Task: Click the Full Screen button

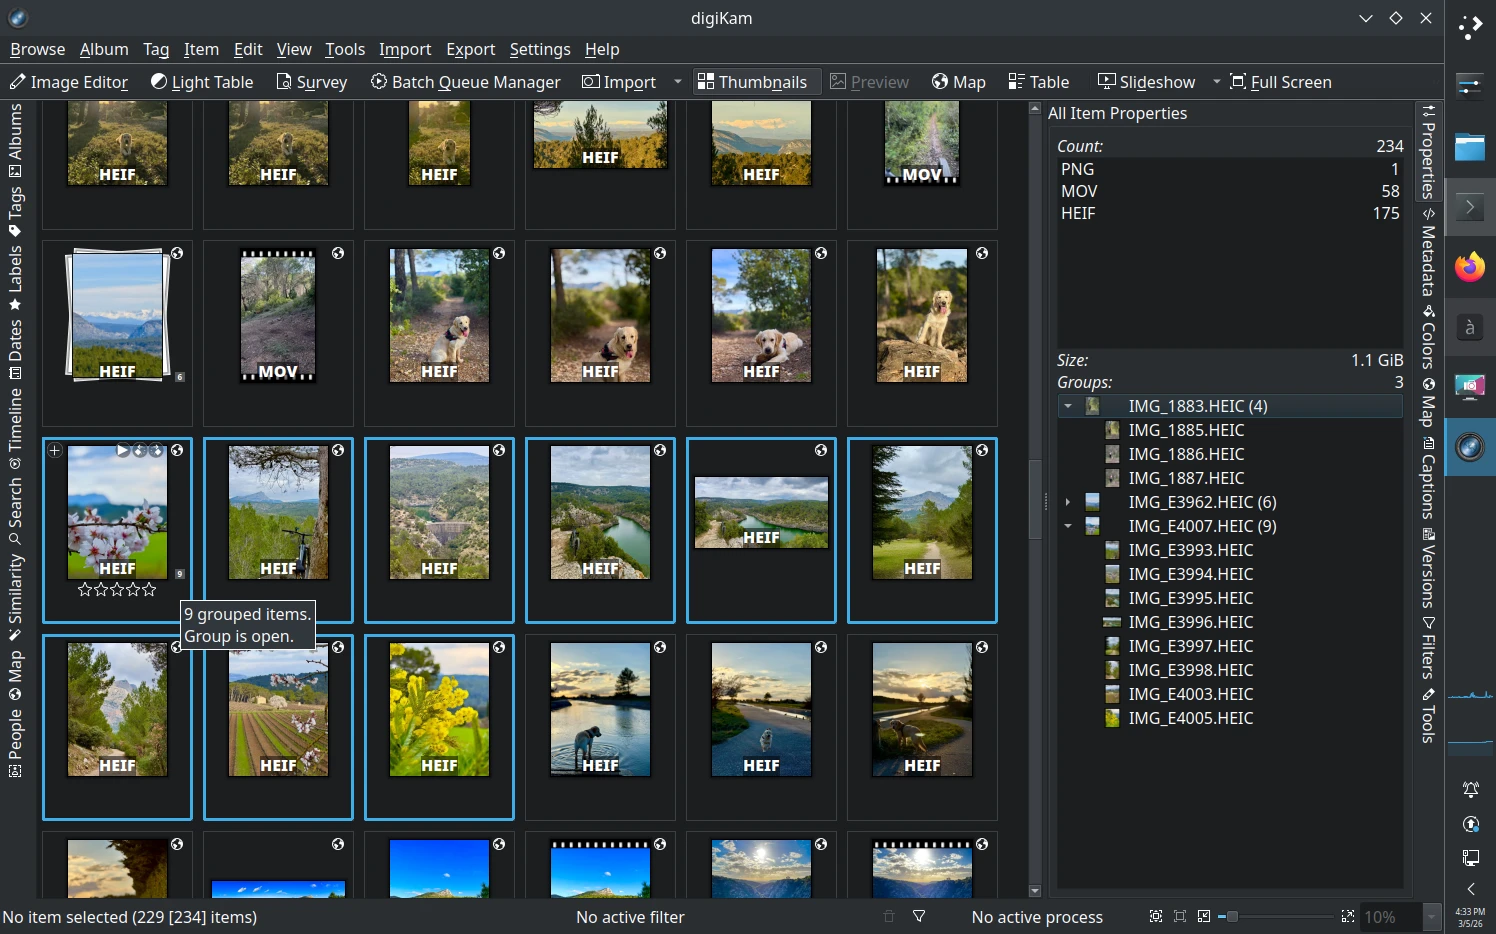Action: click(x=1281, y=82)
